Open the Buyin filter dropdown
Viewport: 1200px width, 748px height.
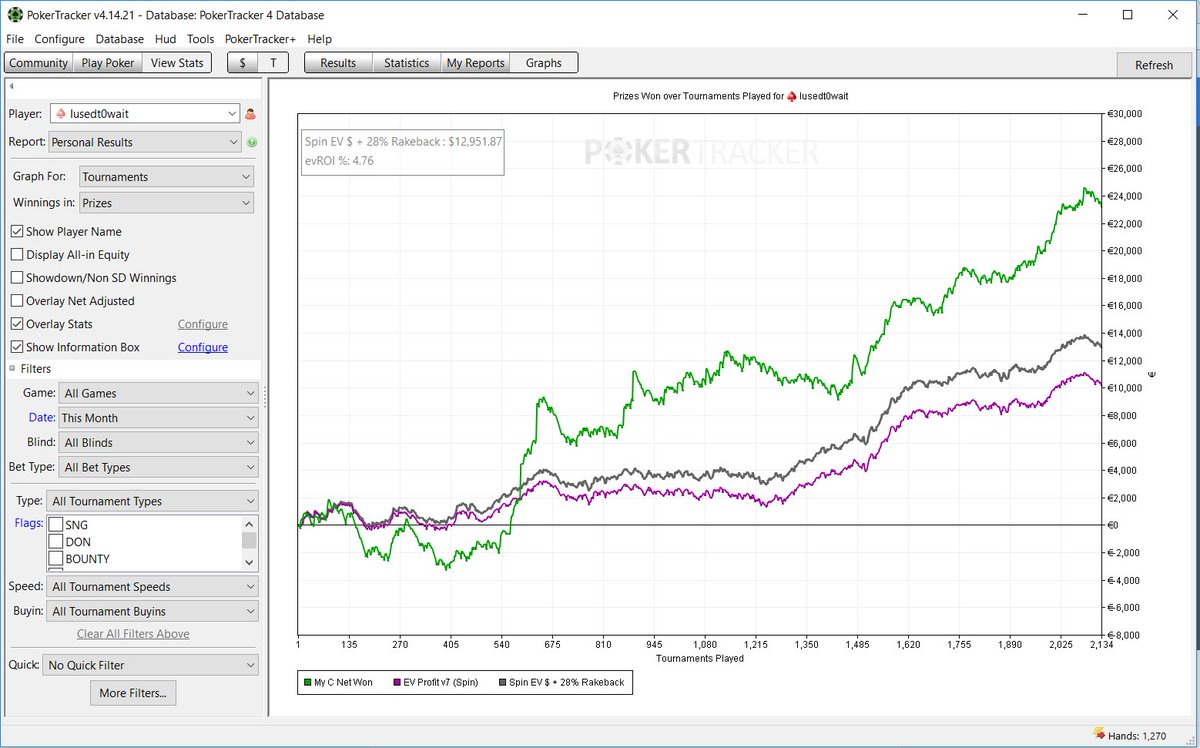pyautogui.click(x=153, y=611)
